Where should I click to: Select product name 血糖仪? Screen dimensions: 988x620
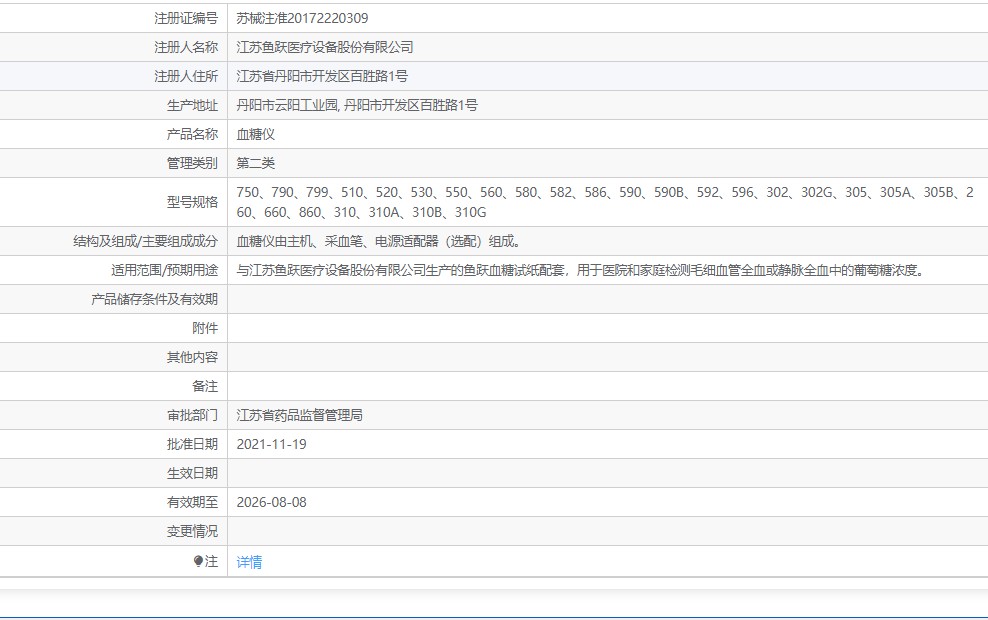255,134
